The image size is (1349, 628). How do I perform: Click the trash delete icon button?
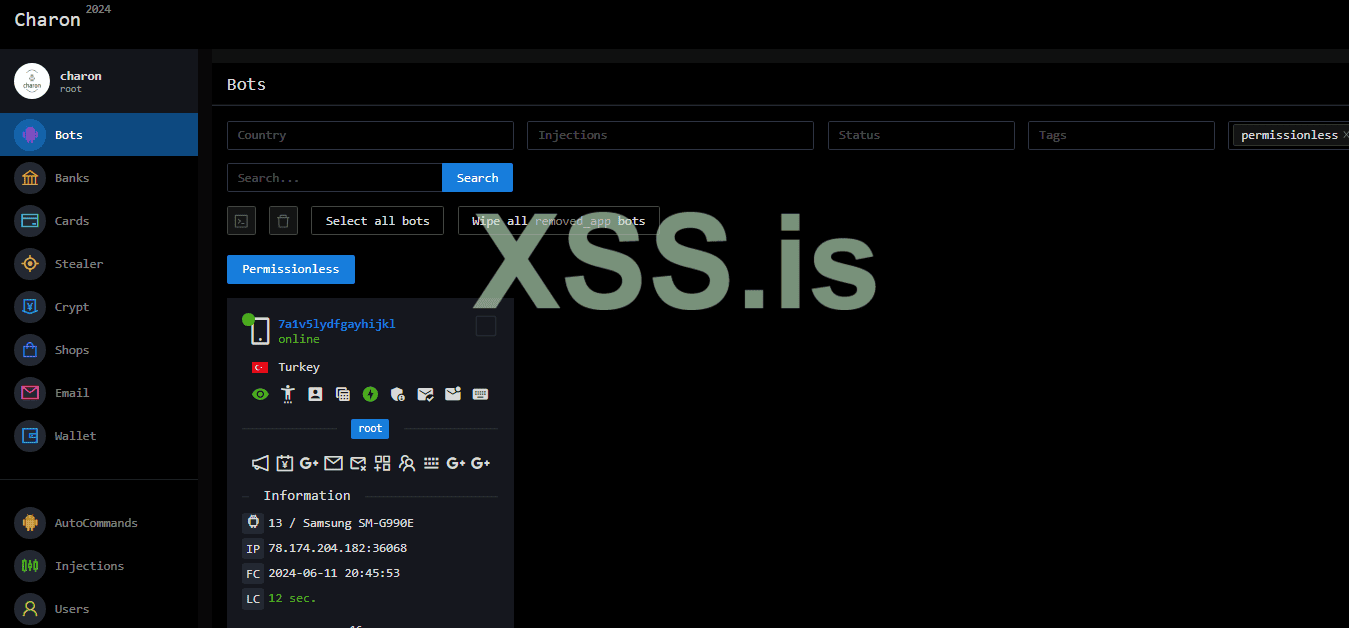click(x=283, y=221)
